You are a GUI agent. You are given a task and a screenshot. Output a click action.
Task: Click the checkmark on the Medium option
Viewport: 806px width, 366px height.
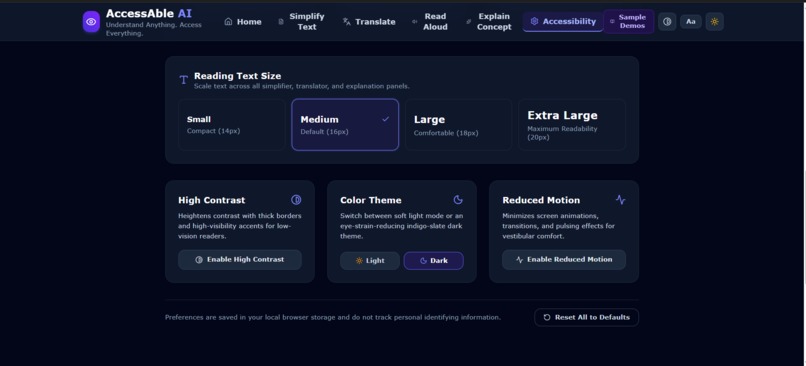pyautogui.click(x=386, y=119)
